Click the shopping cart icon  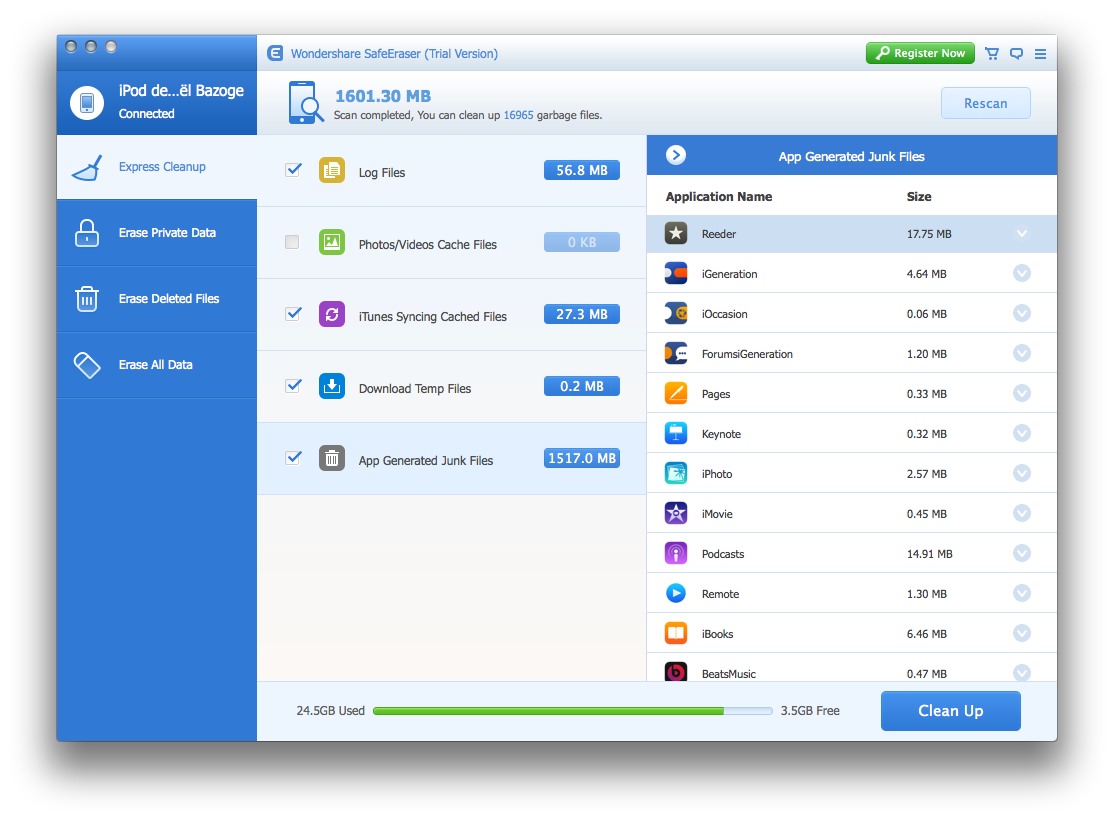[992, 53]
